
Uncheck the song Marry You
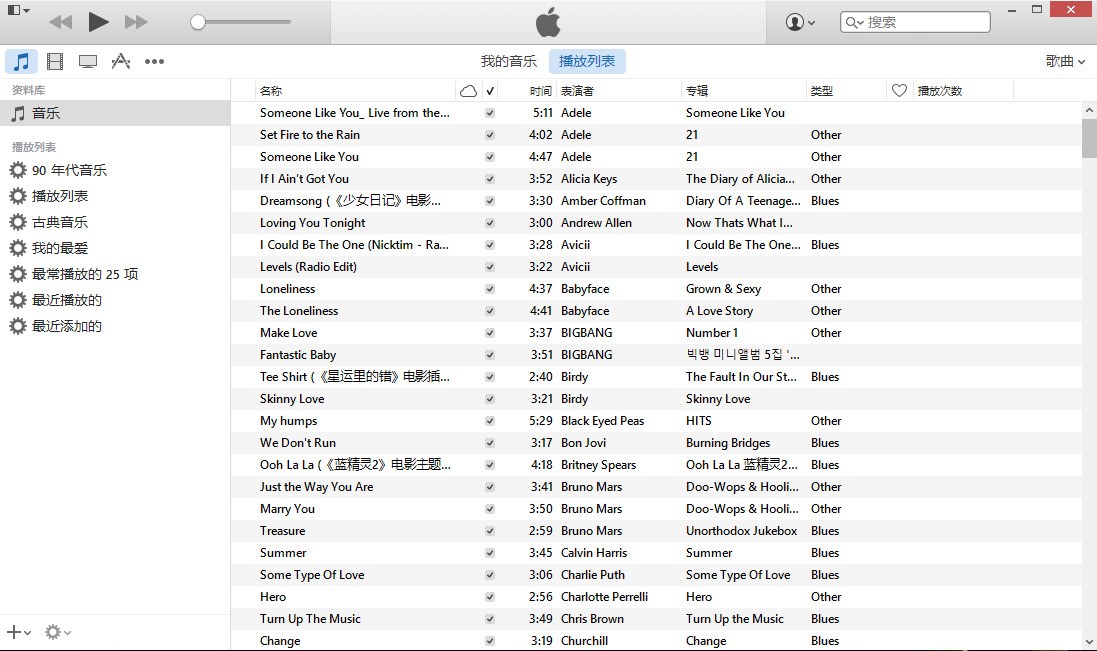pyautogui.click(x=490, y=509)
